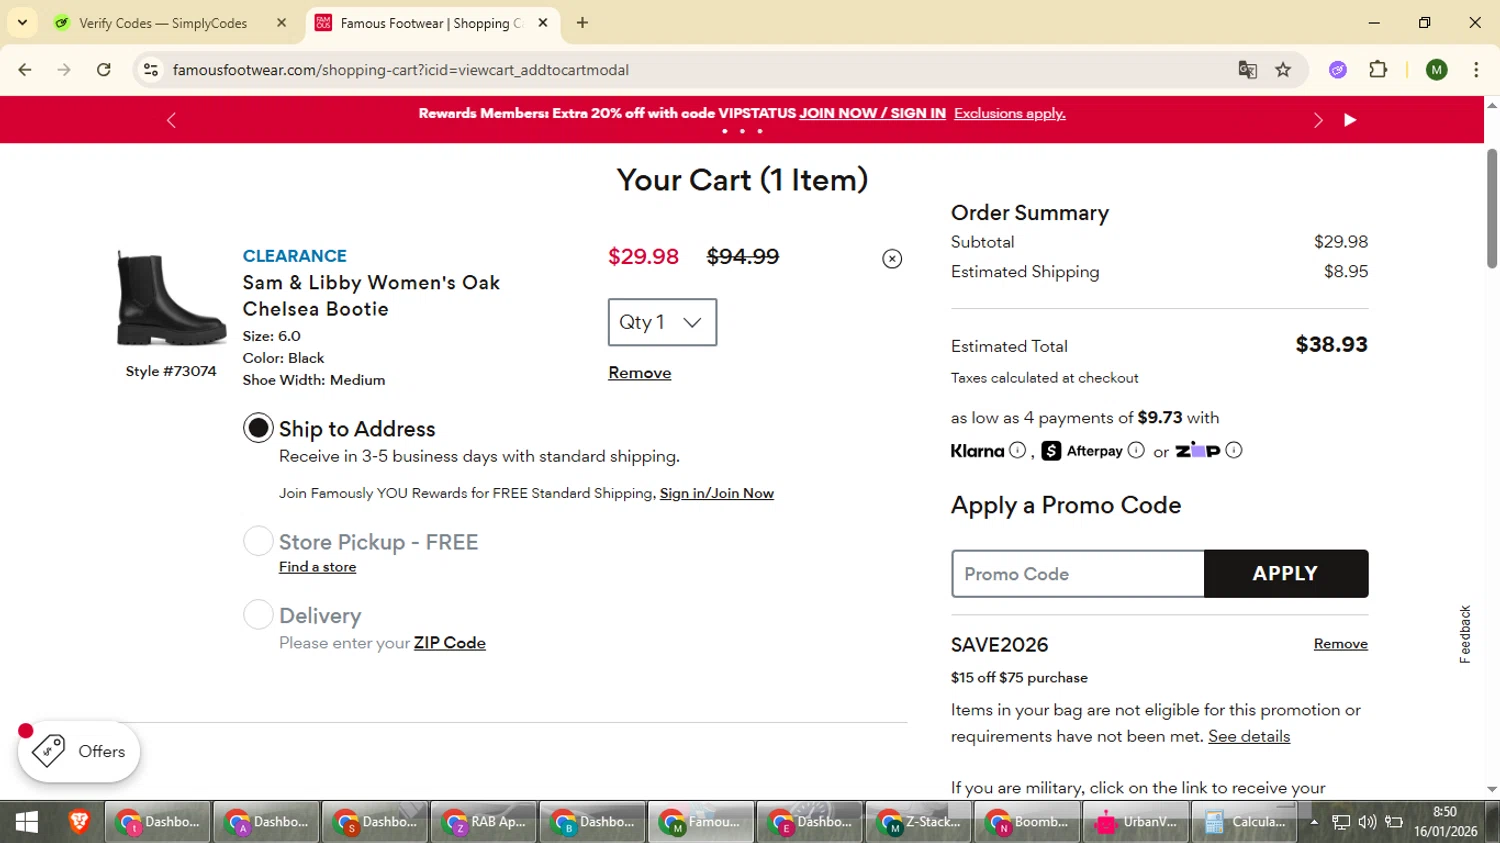Bookmark this page with the star icon
This screenshot has height=843, width=1500.
click(x=1283, y=70)
